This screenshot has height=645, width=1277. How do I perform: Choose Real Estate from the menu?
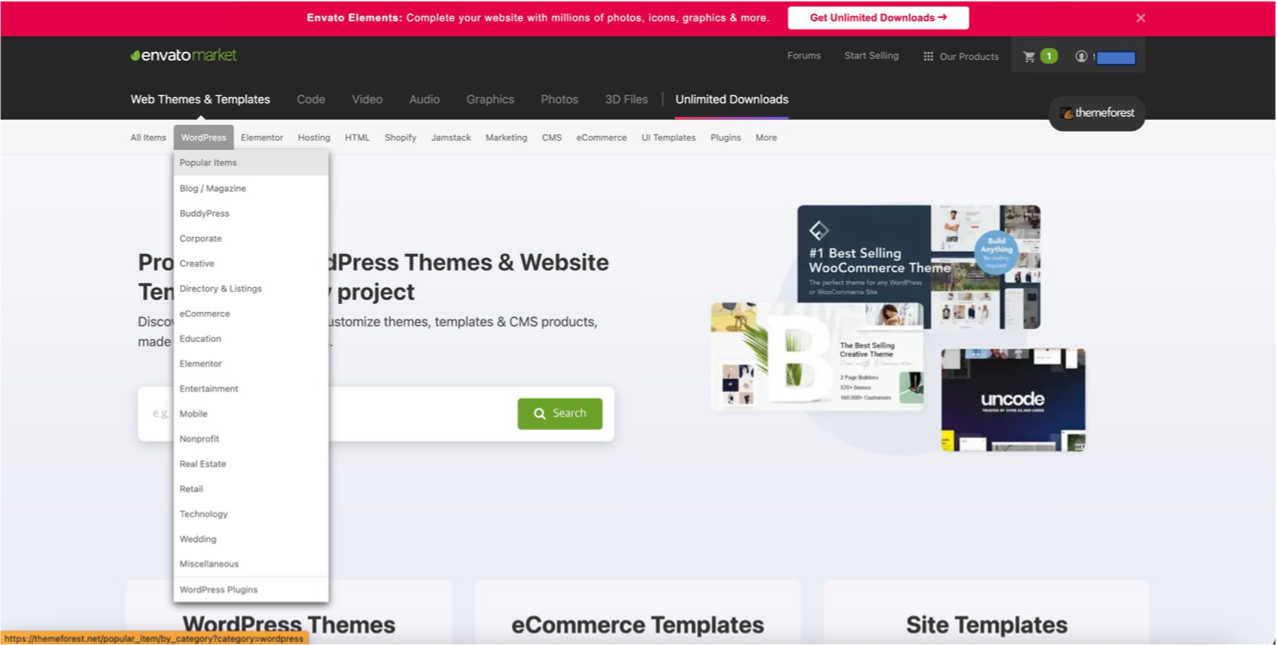coord(251,463)
